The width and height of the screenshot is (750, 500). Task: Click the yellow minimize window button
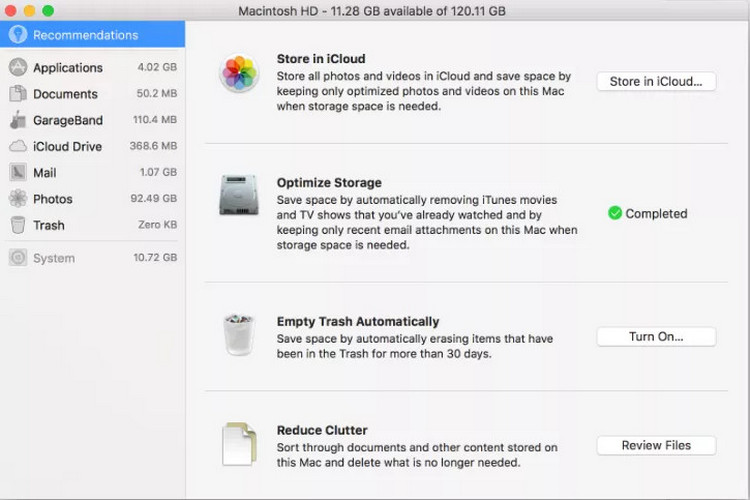pos(30,10)
